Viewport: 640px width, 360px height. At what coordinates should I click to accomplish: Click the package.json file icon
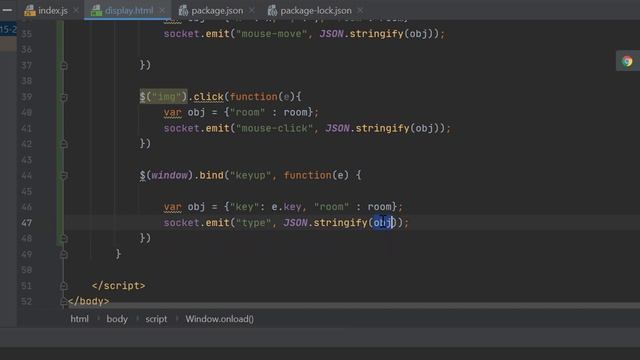(183, 11)
